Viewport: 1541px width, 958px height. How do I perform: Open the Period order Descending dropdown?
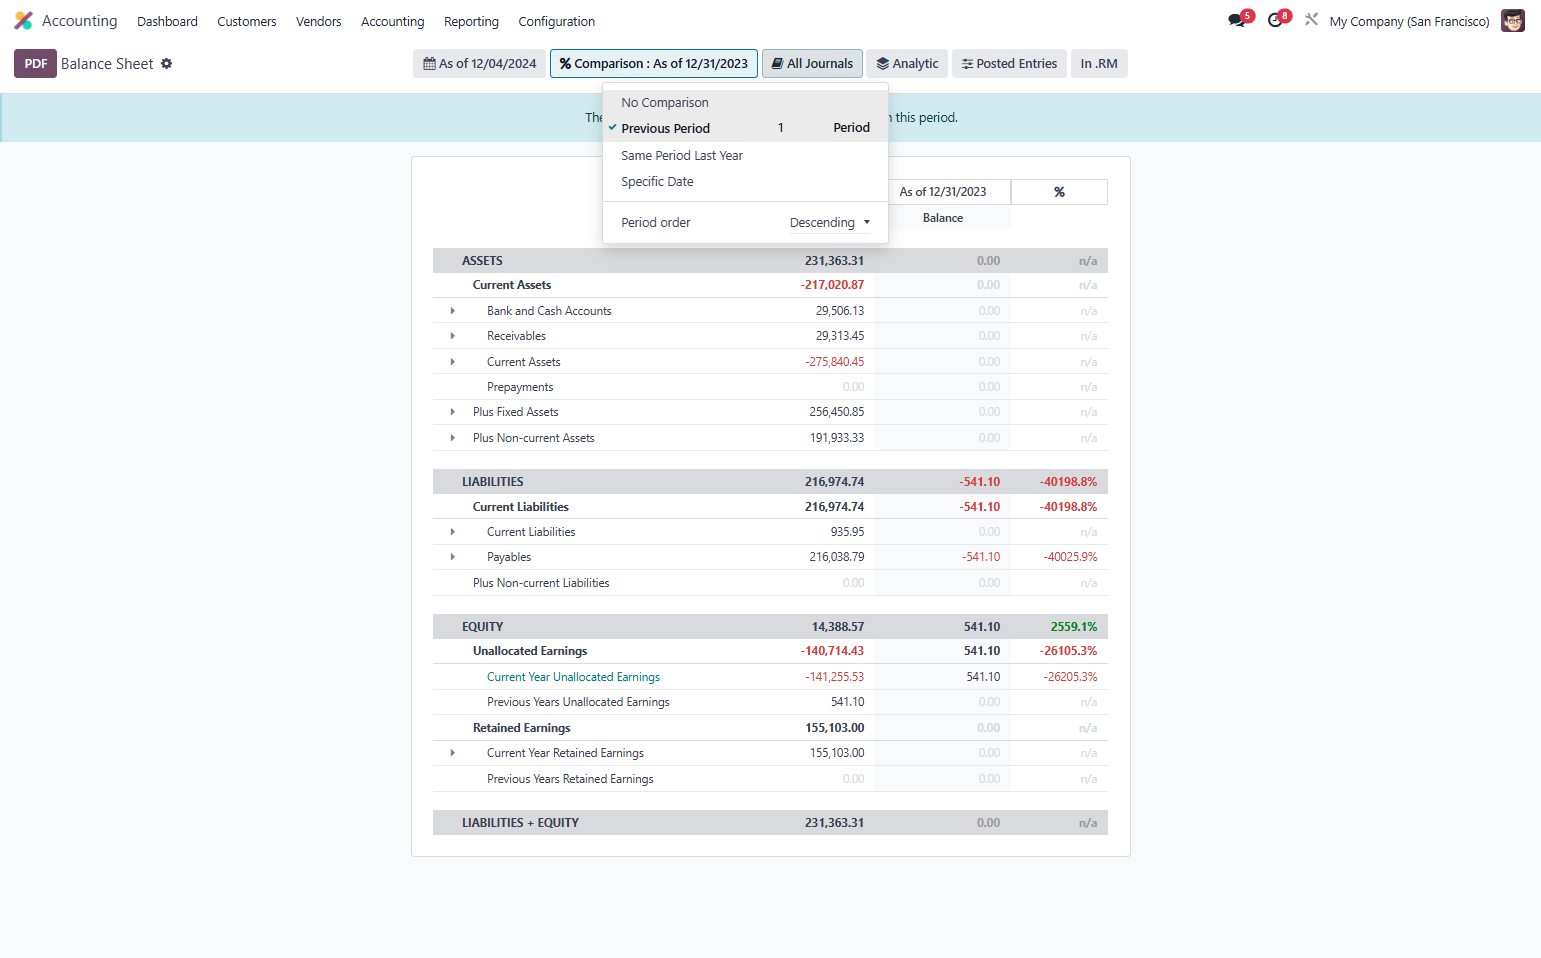point(829,223)
